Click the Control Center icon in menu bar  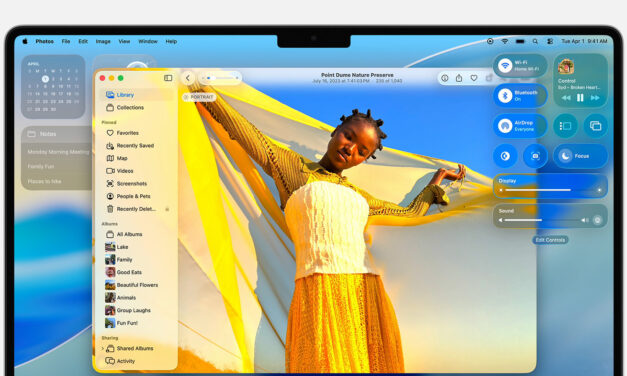(550, 41)
